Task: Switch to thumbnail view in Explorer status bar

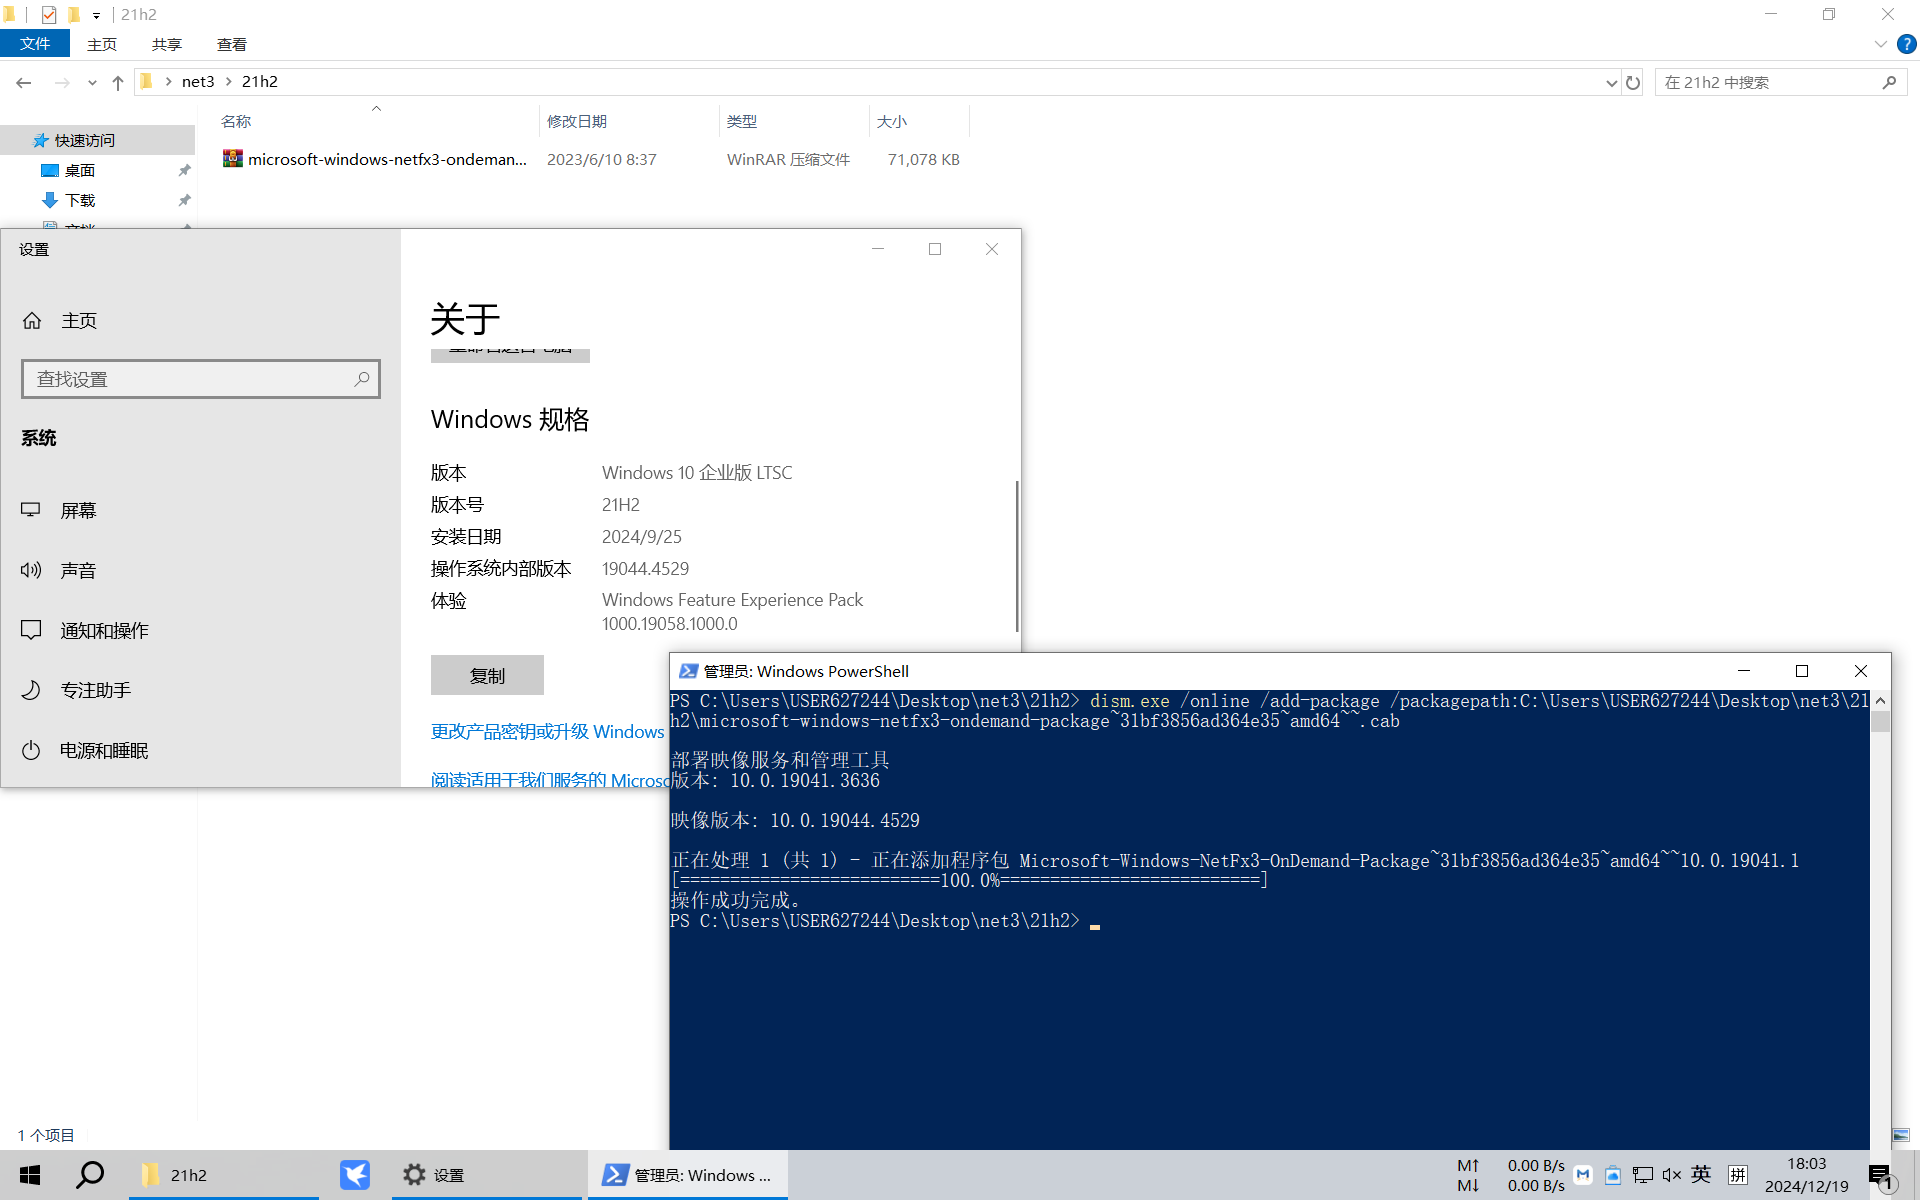Action: coord(1902,1135)
